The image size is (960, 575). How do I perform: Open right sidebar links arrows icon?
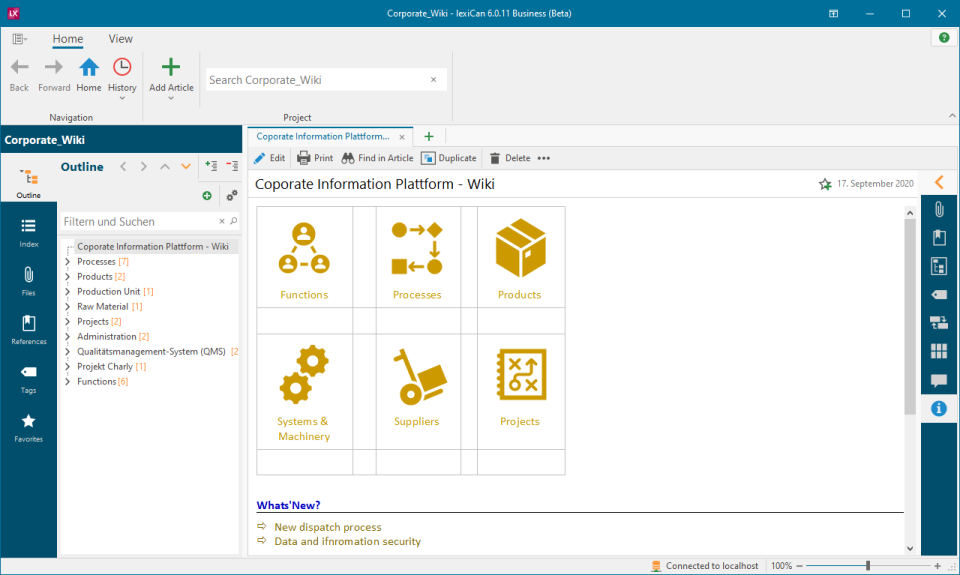tap(939, 323)
